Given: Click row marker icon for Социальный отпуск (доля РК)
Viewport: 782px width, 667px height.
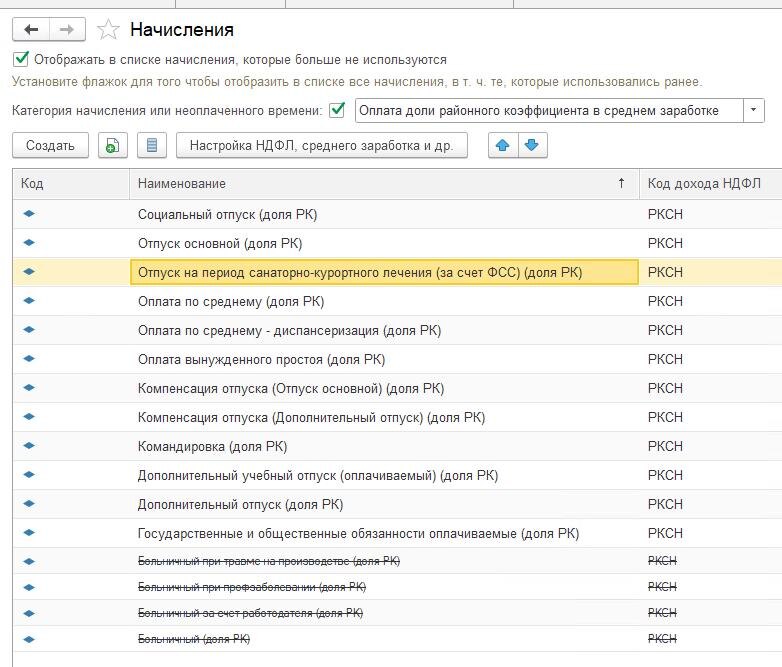Looking at the screenshot, I should click(x=29, y=214).
